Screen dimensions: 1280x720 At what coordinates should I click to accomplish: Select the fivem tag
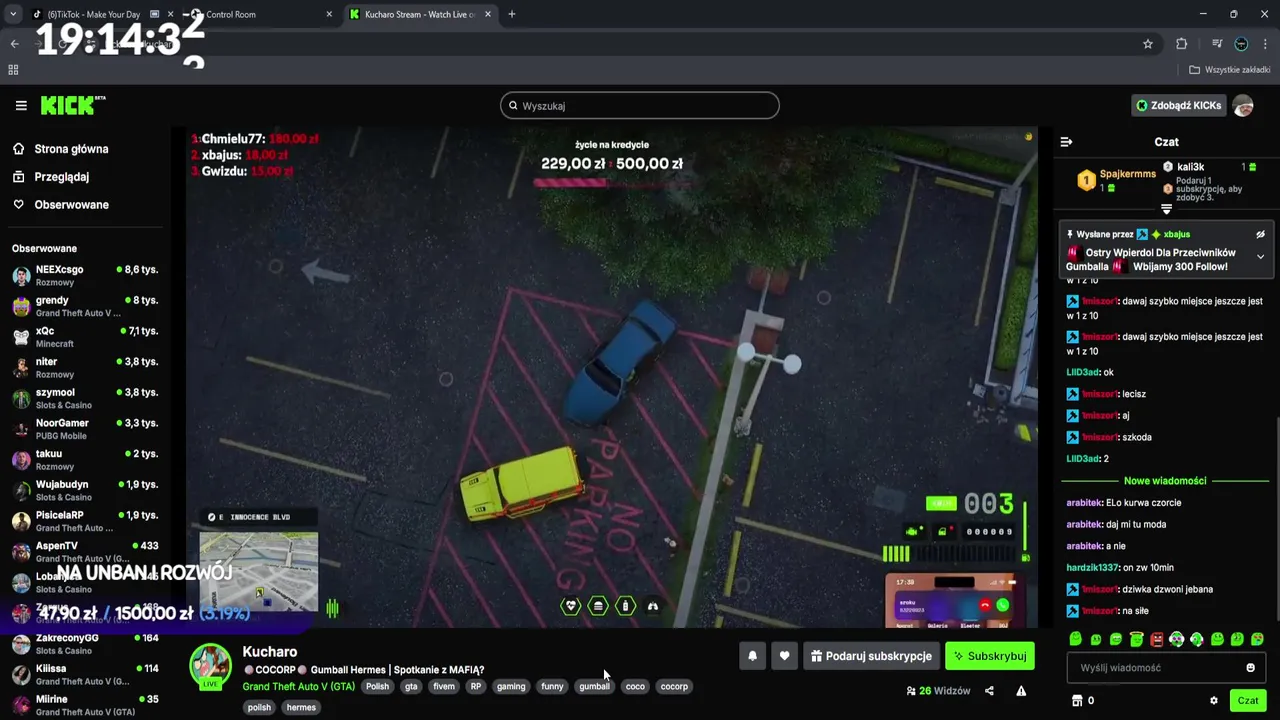click(x=444, y=687)
